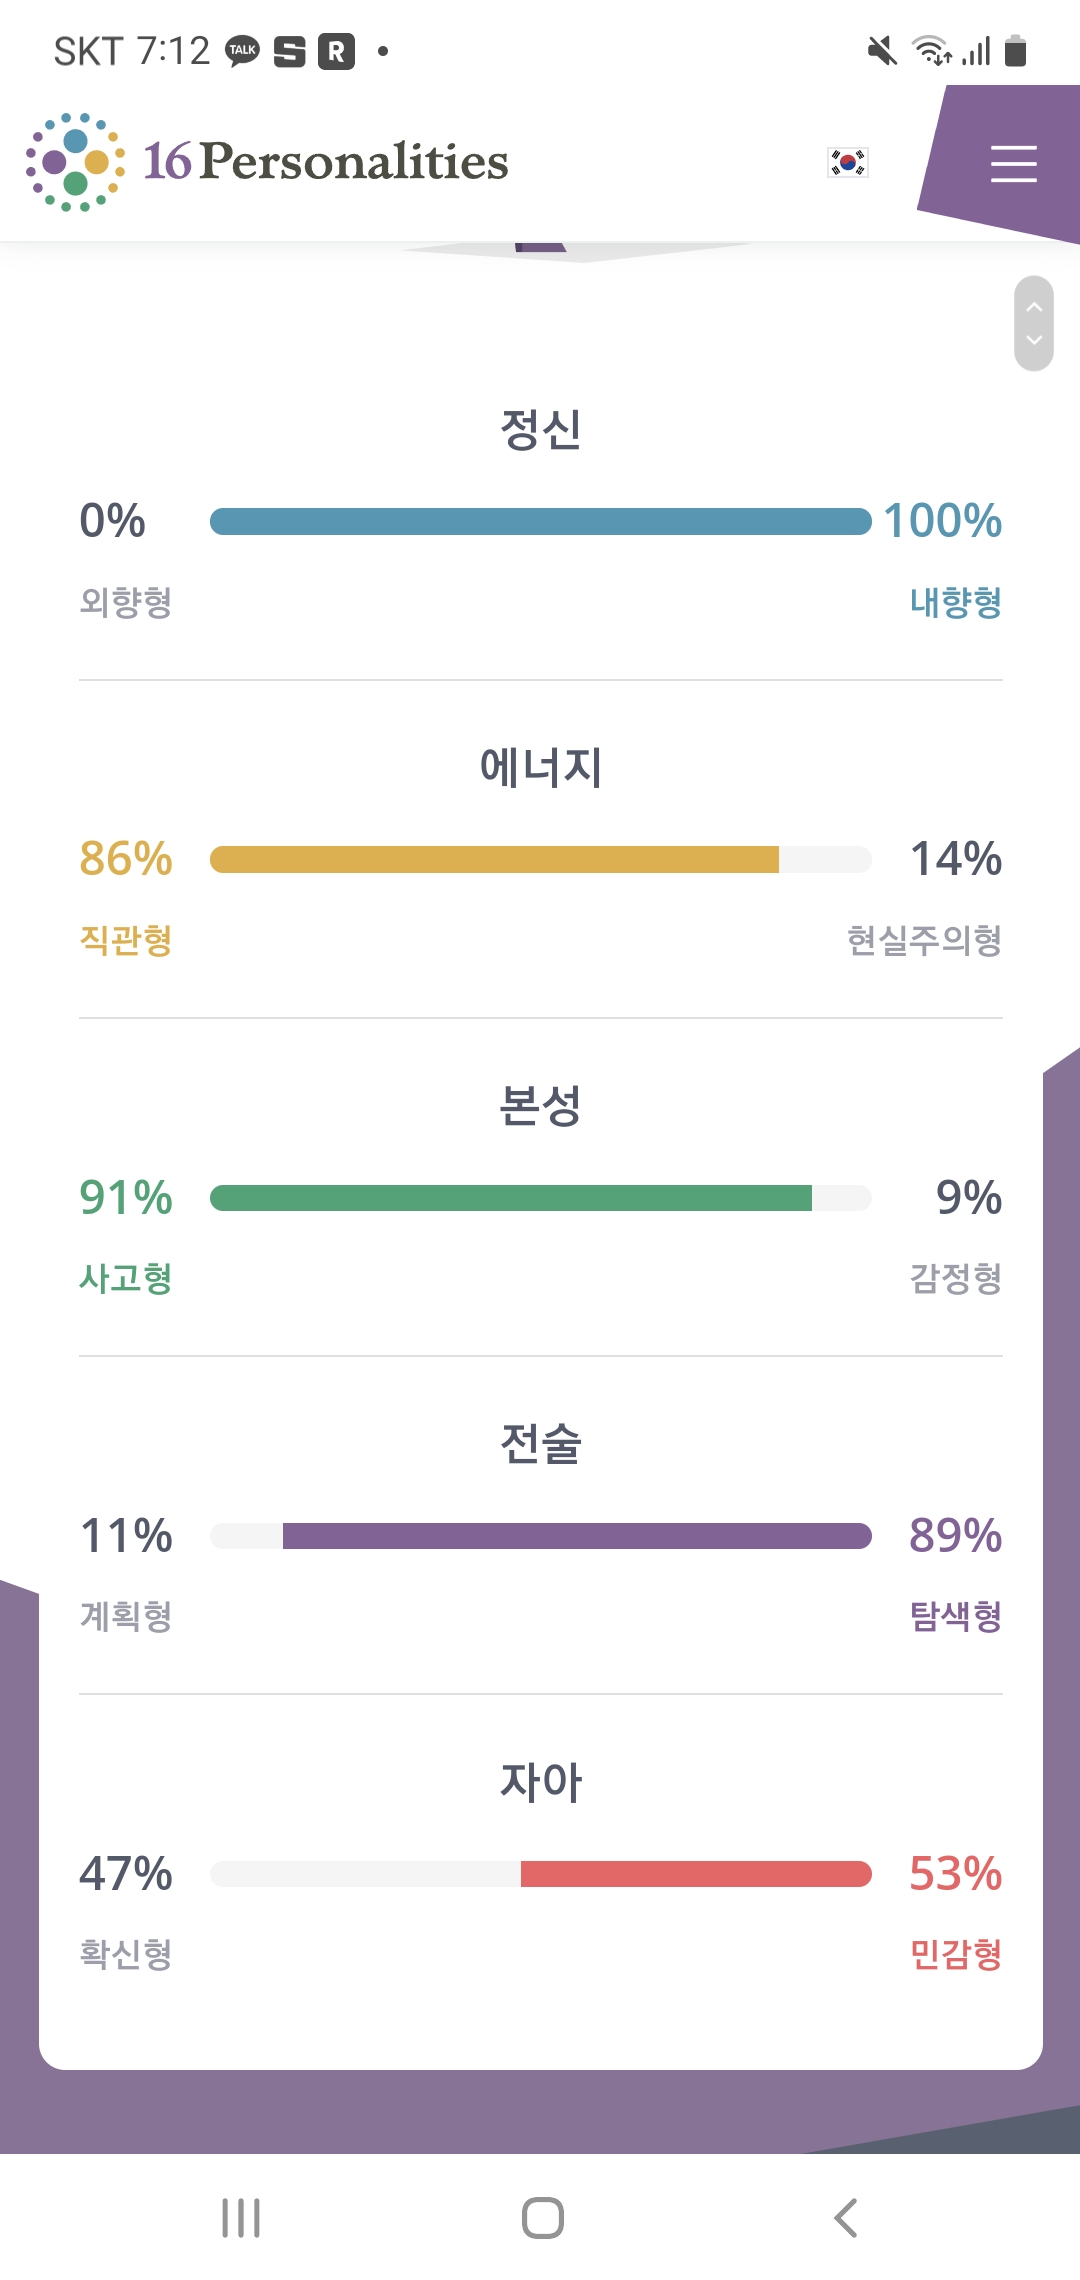The width and height of the screenshot is (1080, 2280).
Task: Click the 16Personalities site title text
Action: pyautogui.click(x=326, y=162)
